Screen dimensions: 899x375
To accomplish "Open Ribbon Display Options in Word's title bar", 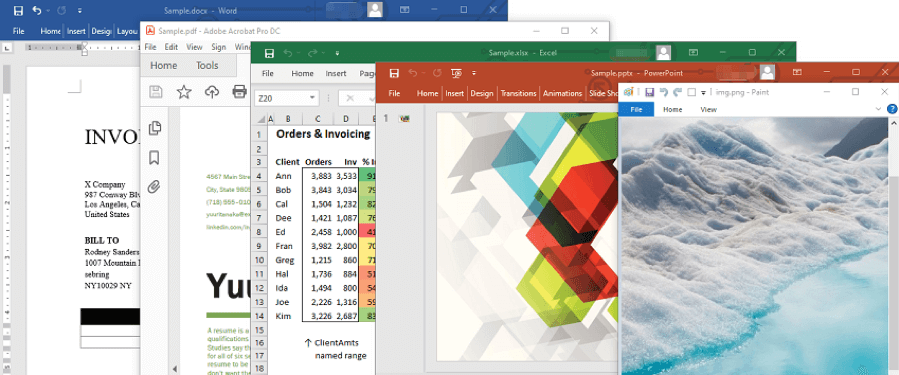I will tap(405, 10).
